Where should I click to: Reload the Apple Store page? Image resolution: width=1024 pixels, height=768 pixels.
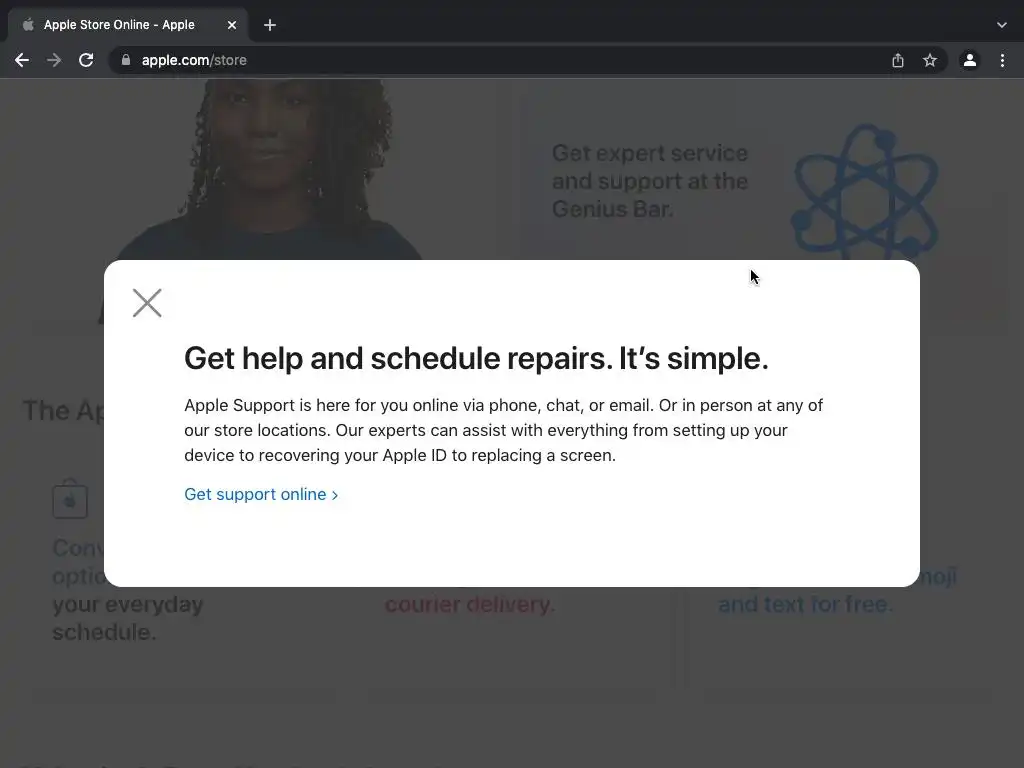pyautogui.click(x=86, y=60)
